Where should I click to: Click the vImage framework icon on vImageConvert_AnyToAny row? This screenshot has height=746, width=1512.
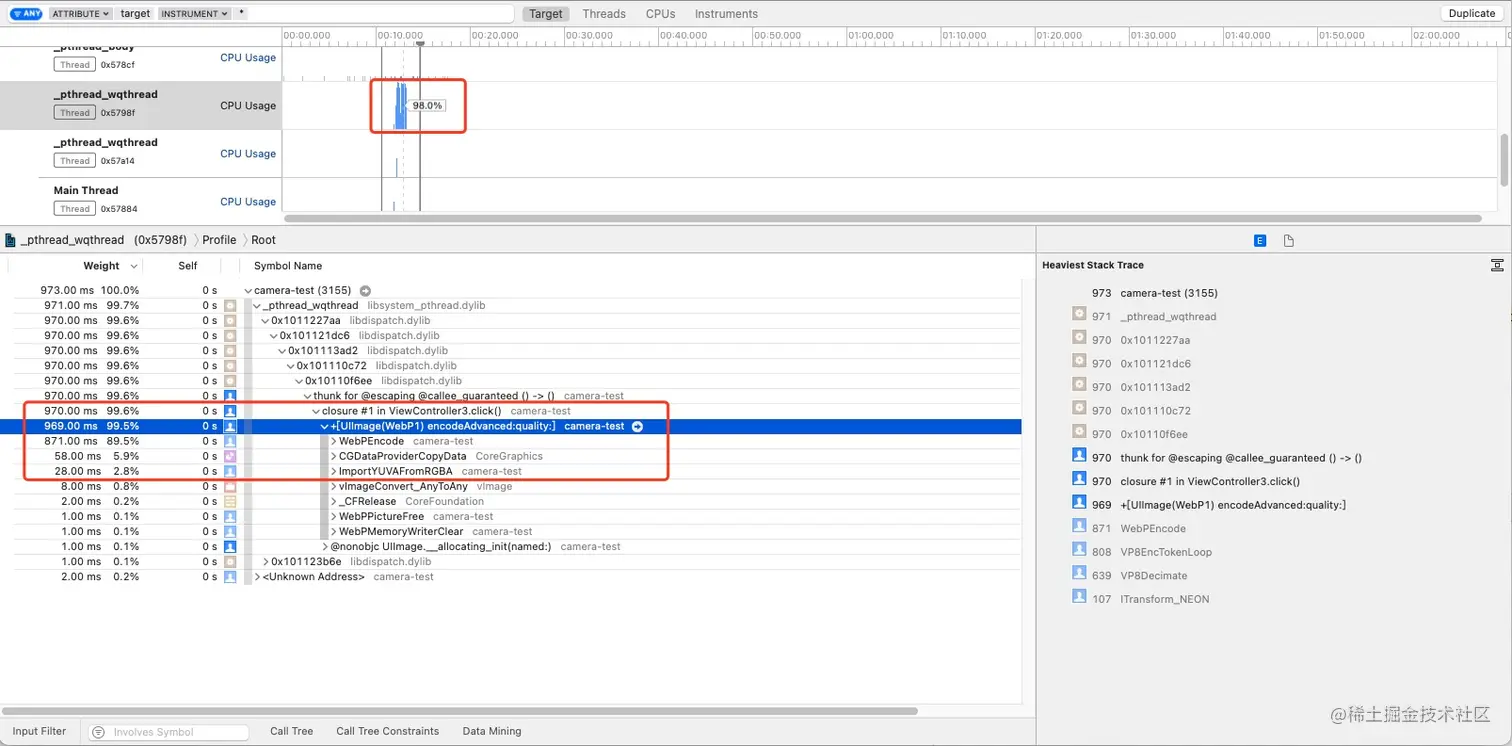coord(230,486)
